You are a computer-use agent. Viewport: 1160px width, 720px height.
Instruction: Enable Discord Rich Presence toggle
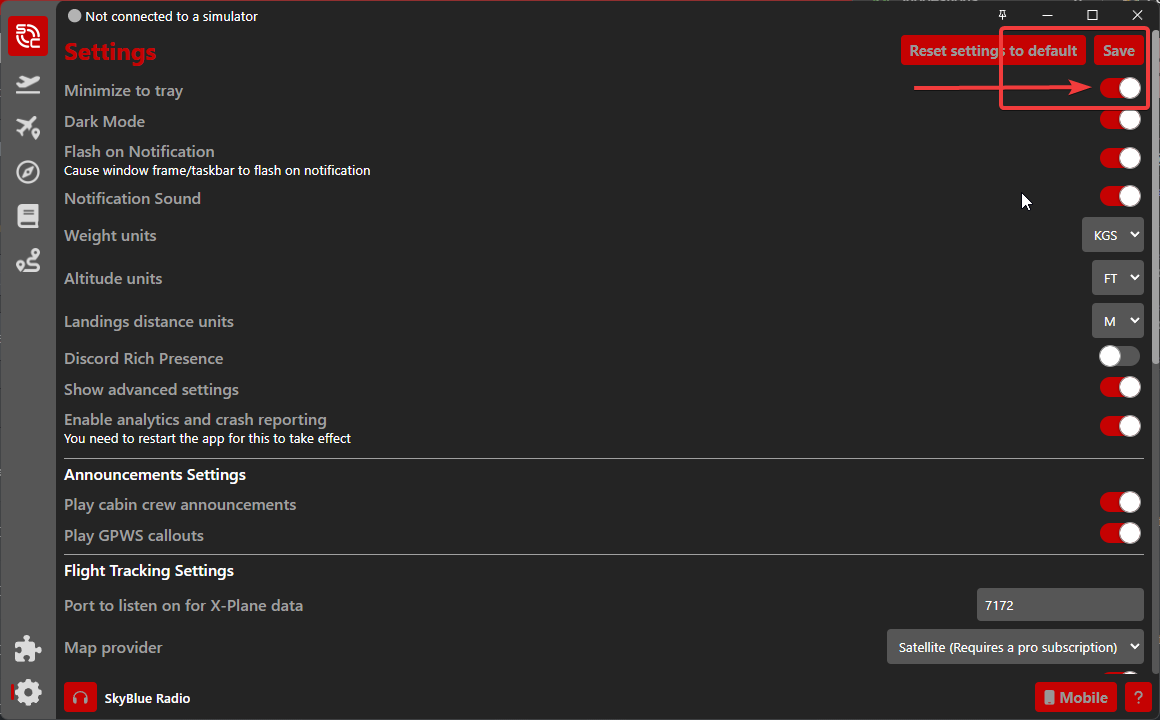(x=1119, y=356)
